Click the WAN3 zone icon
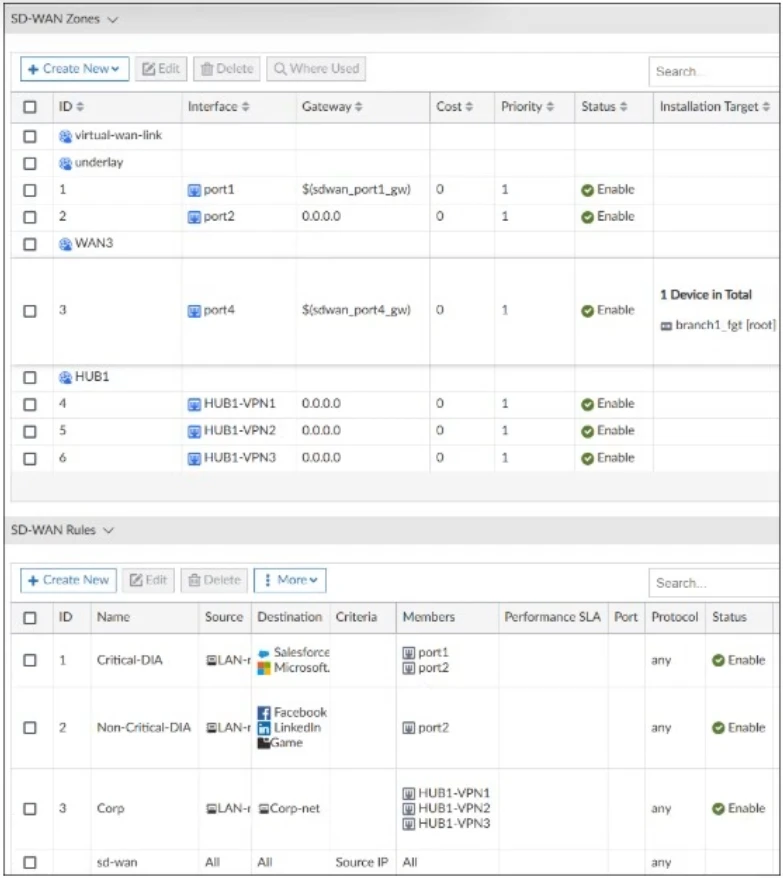Image resolution: width=783 pixels, height=878 pixels. [x=66, y=243]
